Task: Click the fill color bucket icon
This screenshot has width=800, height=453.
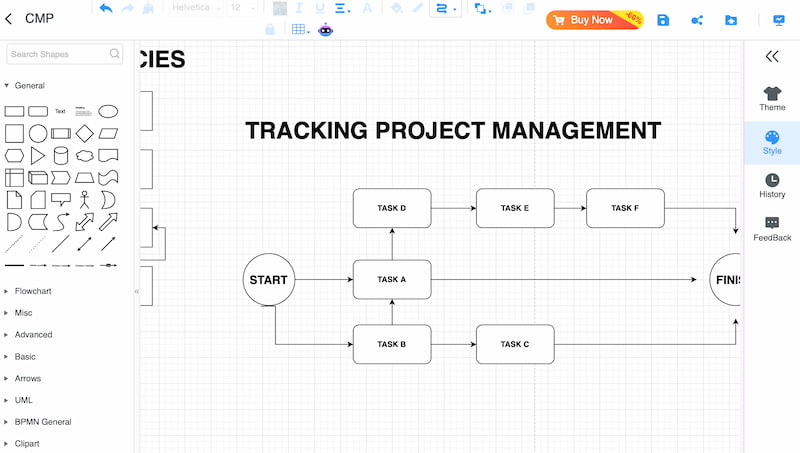Action: [x=396, y=8]
